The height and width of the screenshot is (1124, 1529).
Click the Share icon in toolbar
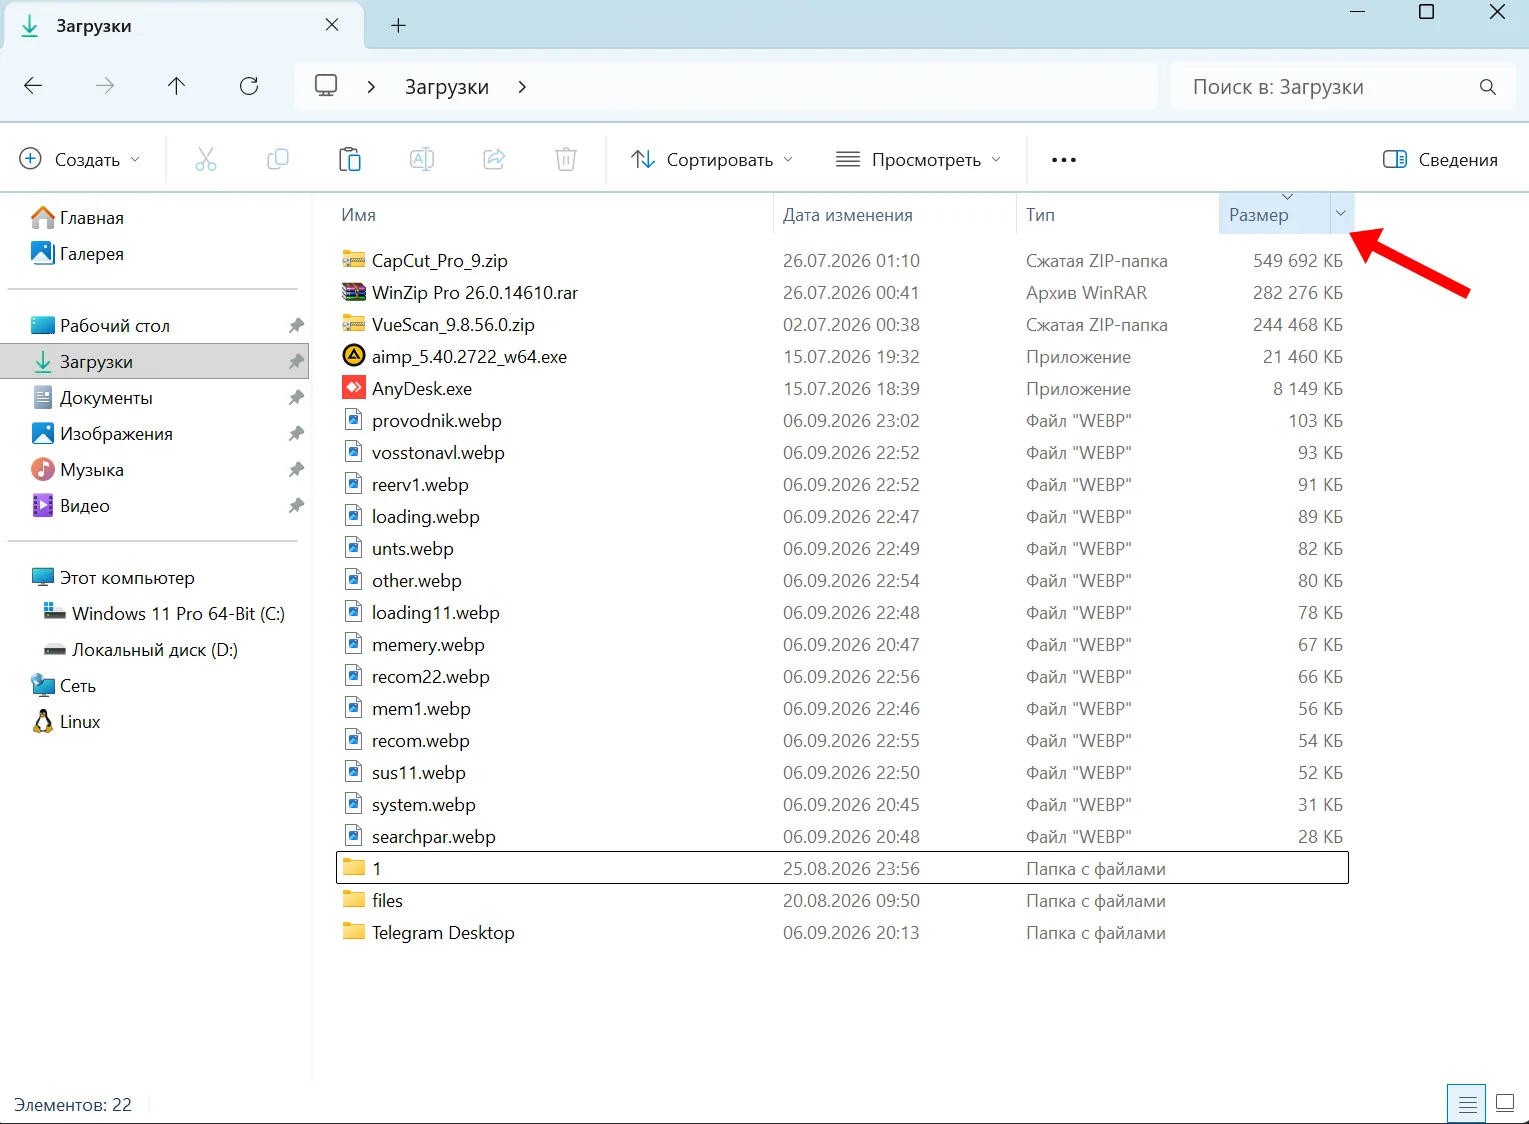coord(494,159)
